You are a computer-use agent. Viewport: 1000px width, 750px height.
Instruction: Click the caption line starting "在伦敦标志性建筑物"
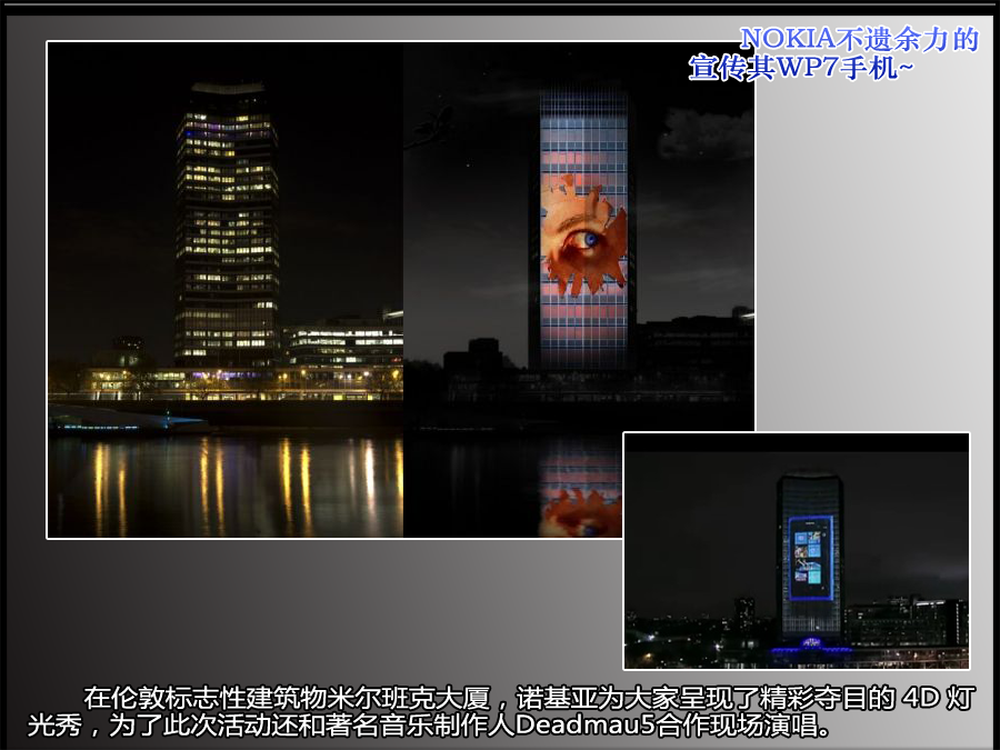(x=529, y=698)
